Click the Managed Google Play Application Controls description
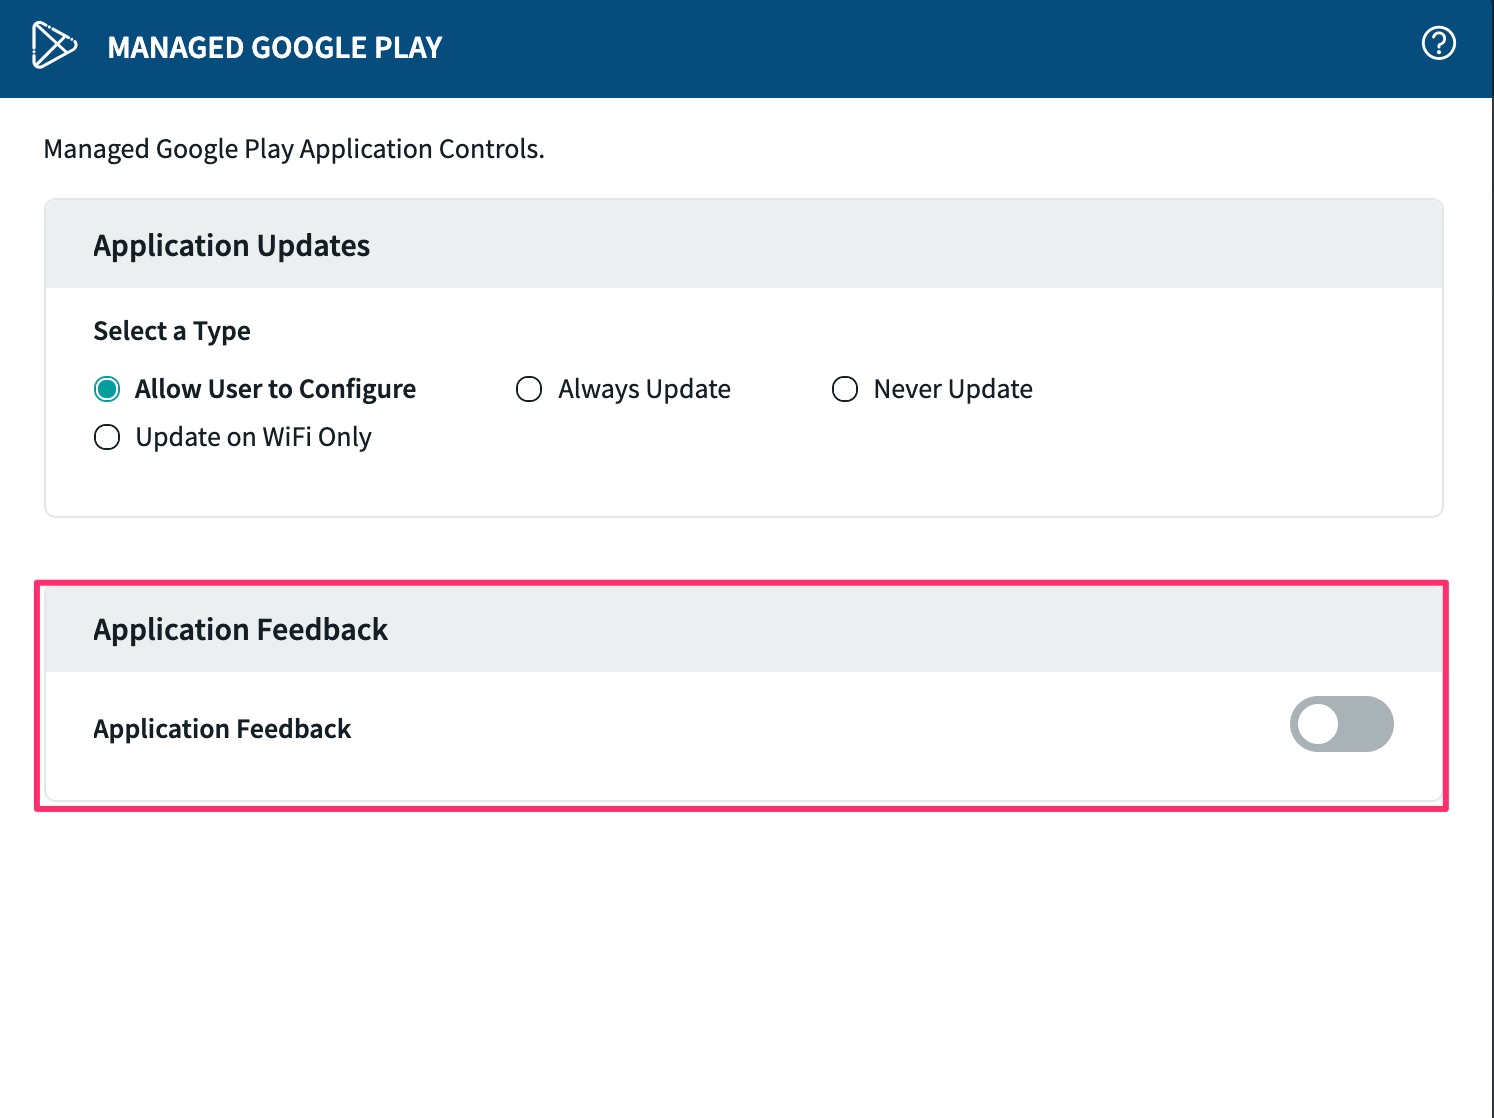Screen dimensions: 1494x1118 pyautogui.click(x=294, y=149)
